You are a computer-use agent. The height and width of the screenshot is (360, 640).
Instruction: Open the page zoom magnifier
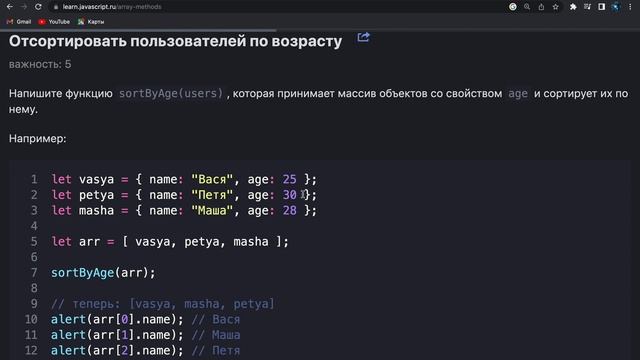(527, 7)
